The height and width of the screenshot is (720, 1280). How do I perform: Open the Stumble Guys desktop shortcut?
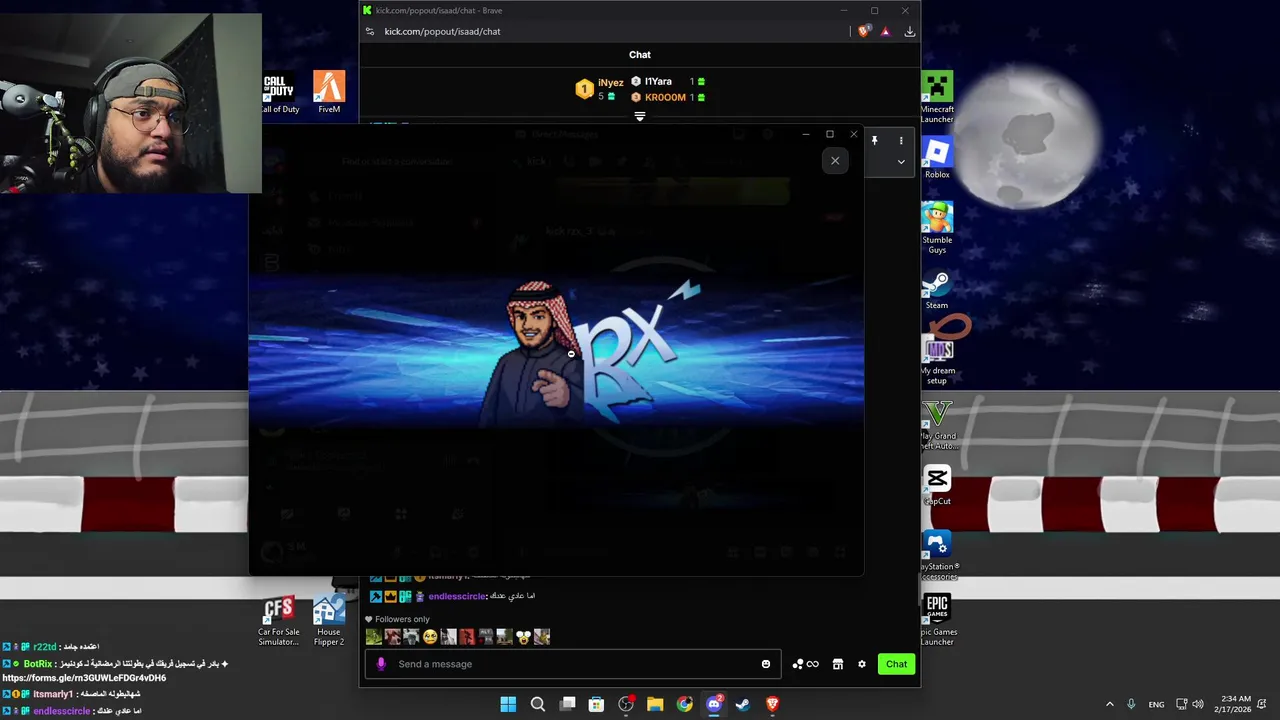(937, 228)
